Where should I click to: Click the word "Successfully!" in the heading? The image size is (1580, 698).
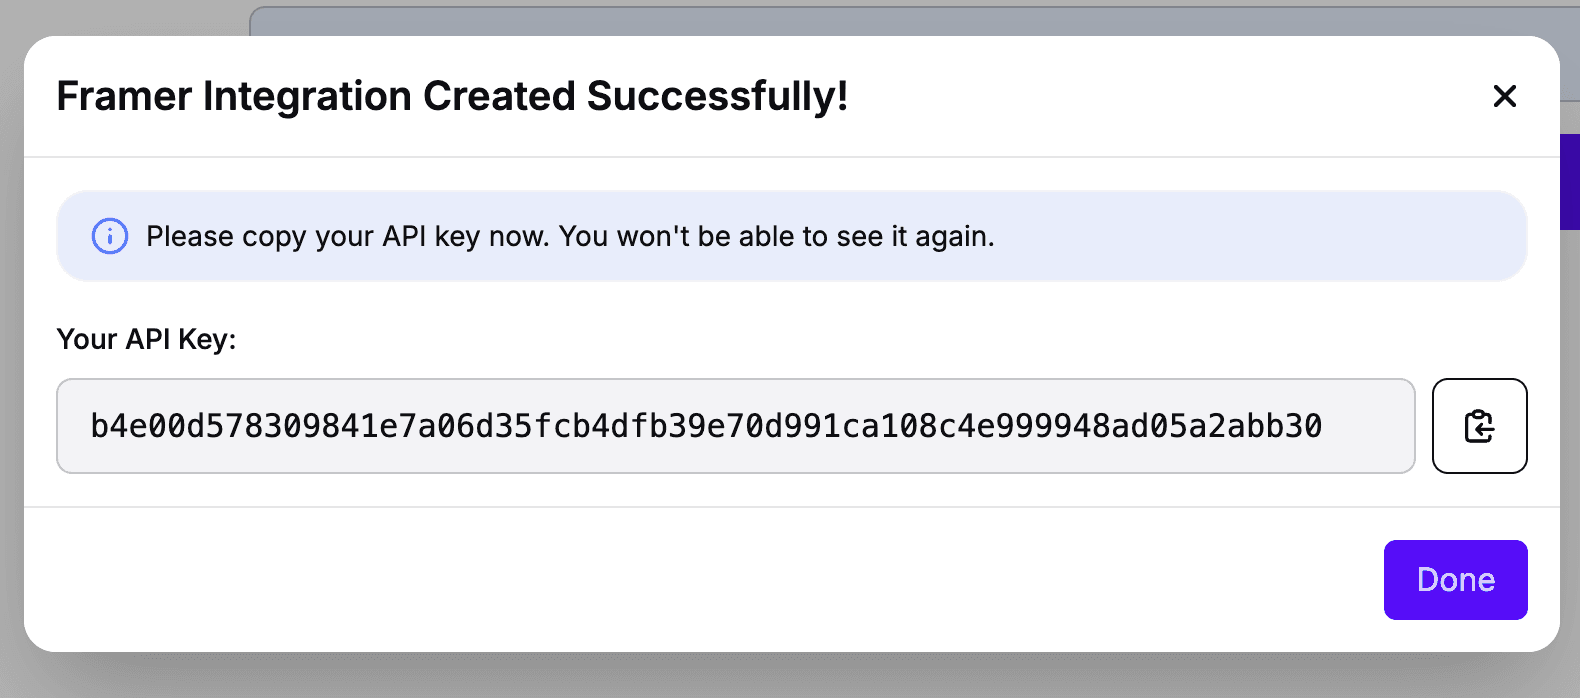click(x=717, y=97)
